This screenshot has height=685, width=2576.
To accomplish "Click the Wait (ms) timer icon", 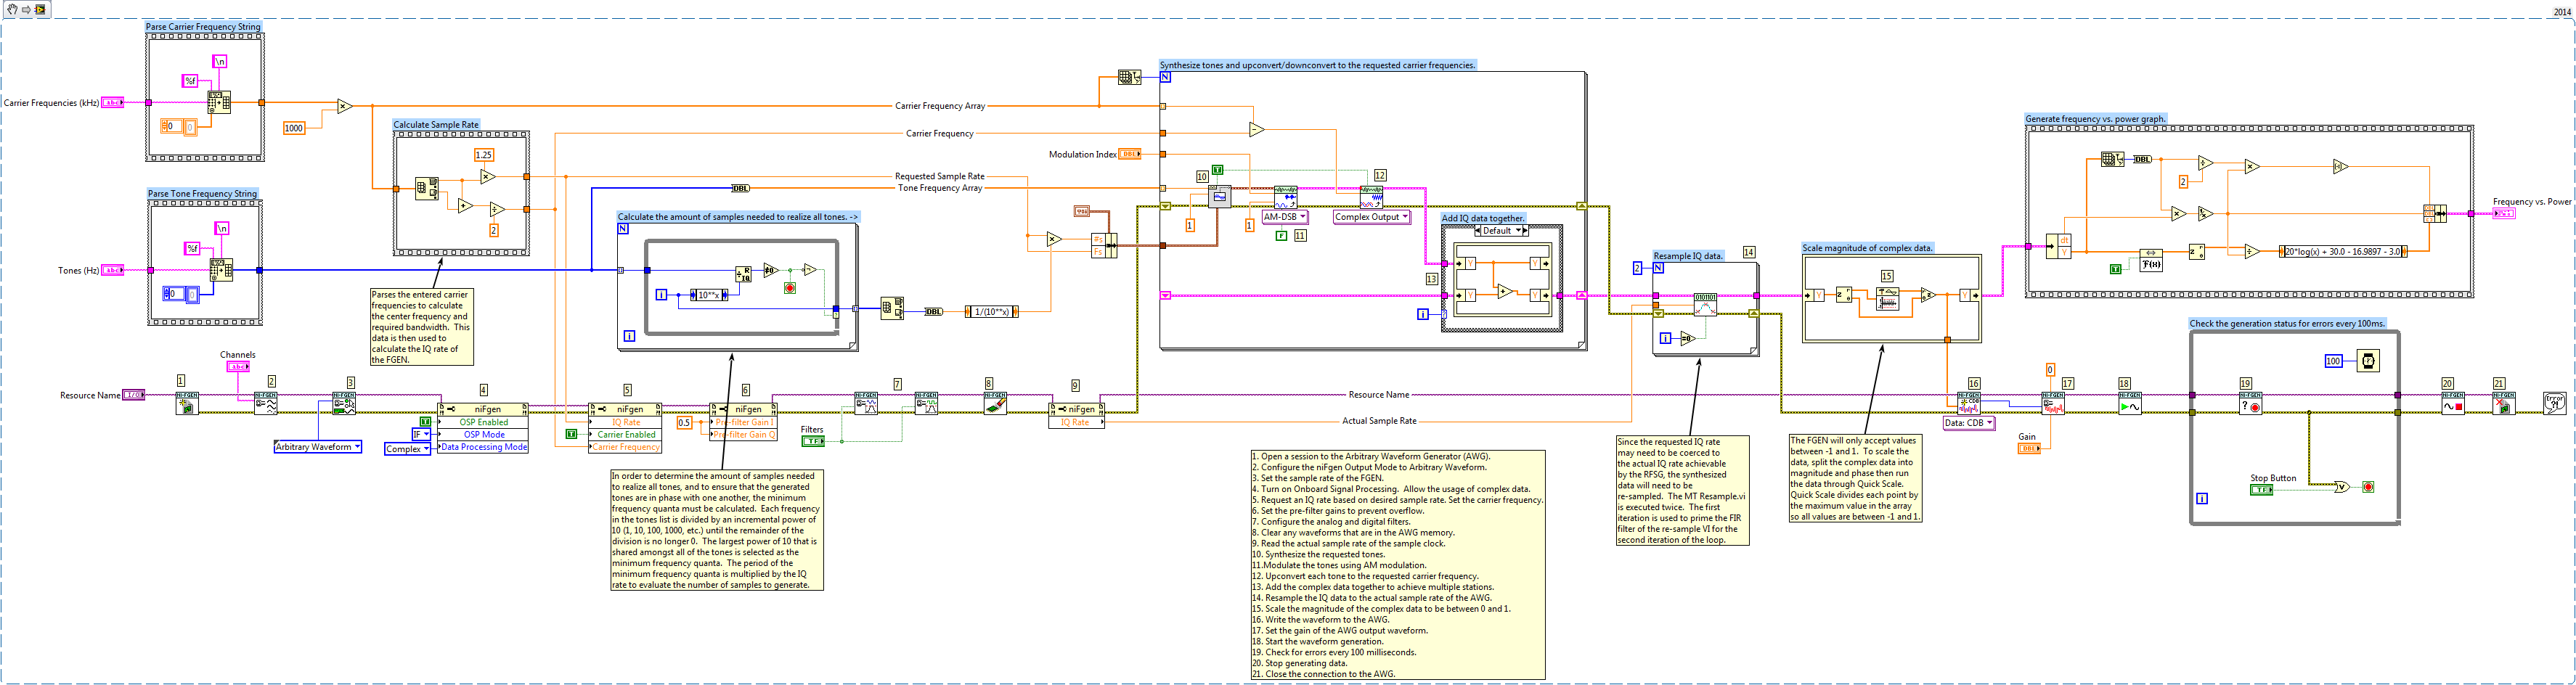I will (x=2367, y=361).
